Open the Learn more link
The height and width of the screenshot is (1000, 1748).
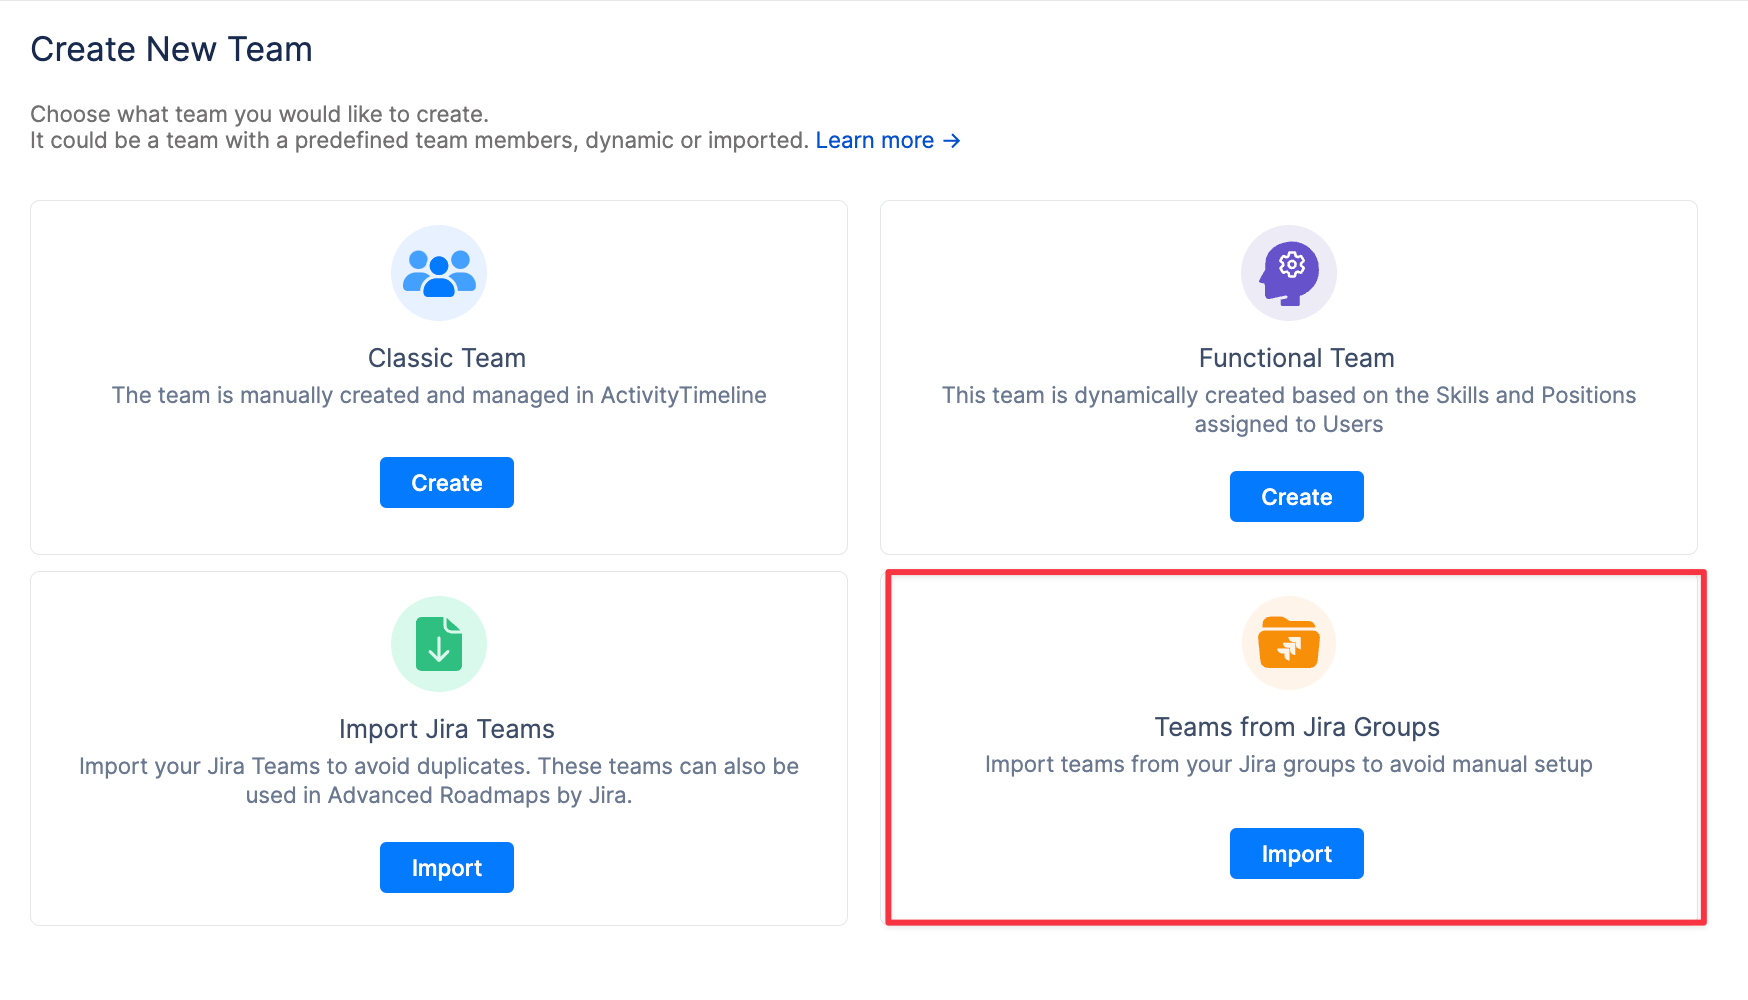pyautogui.click(x=875, y=141)
